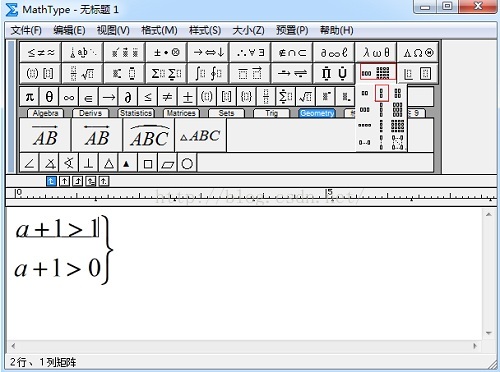Switch to the Algebra tab

coord(45,113)
